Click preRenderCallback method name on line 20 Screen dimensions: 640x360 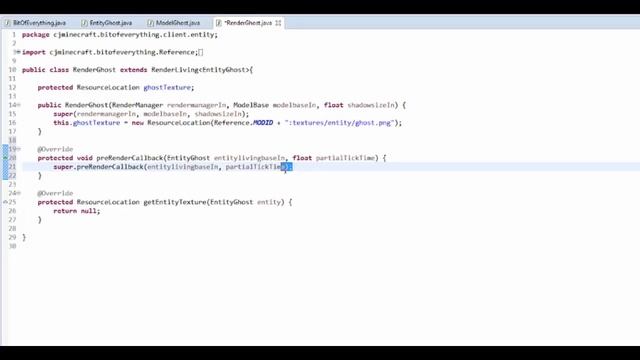[x=129, y=158]
